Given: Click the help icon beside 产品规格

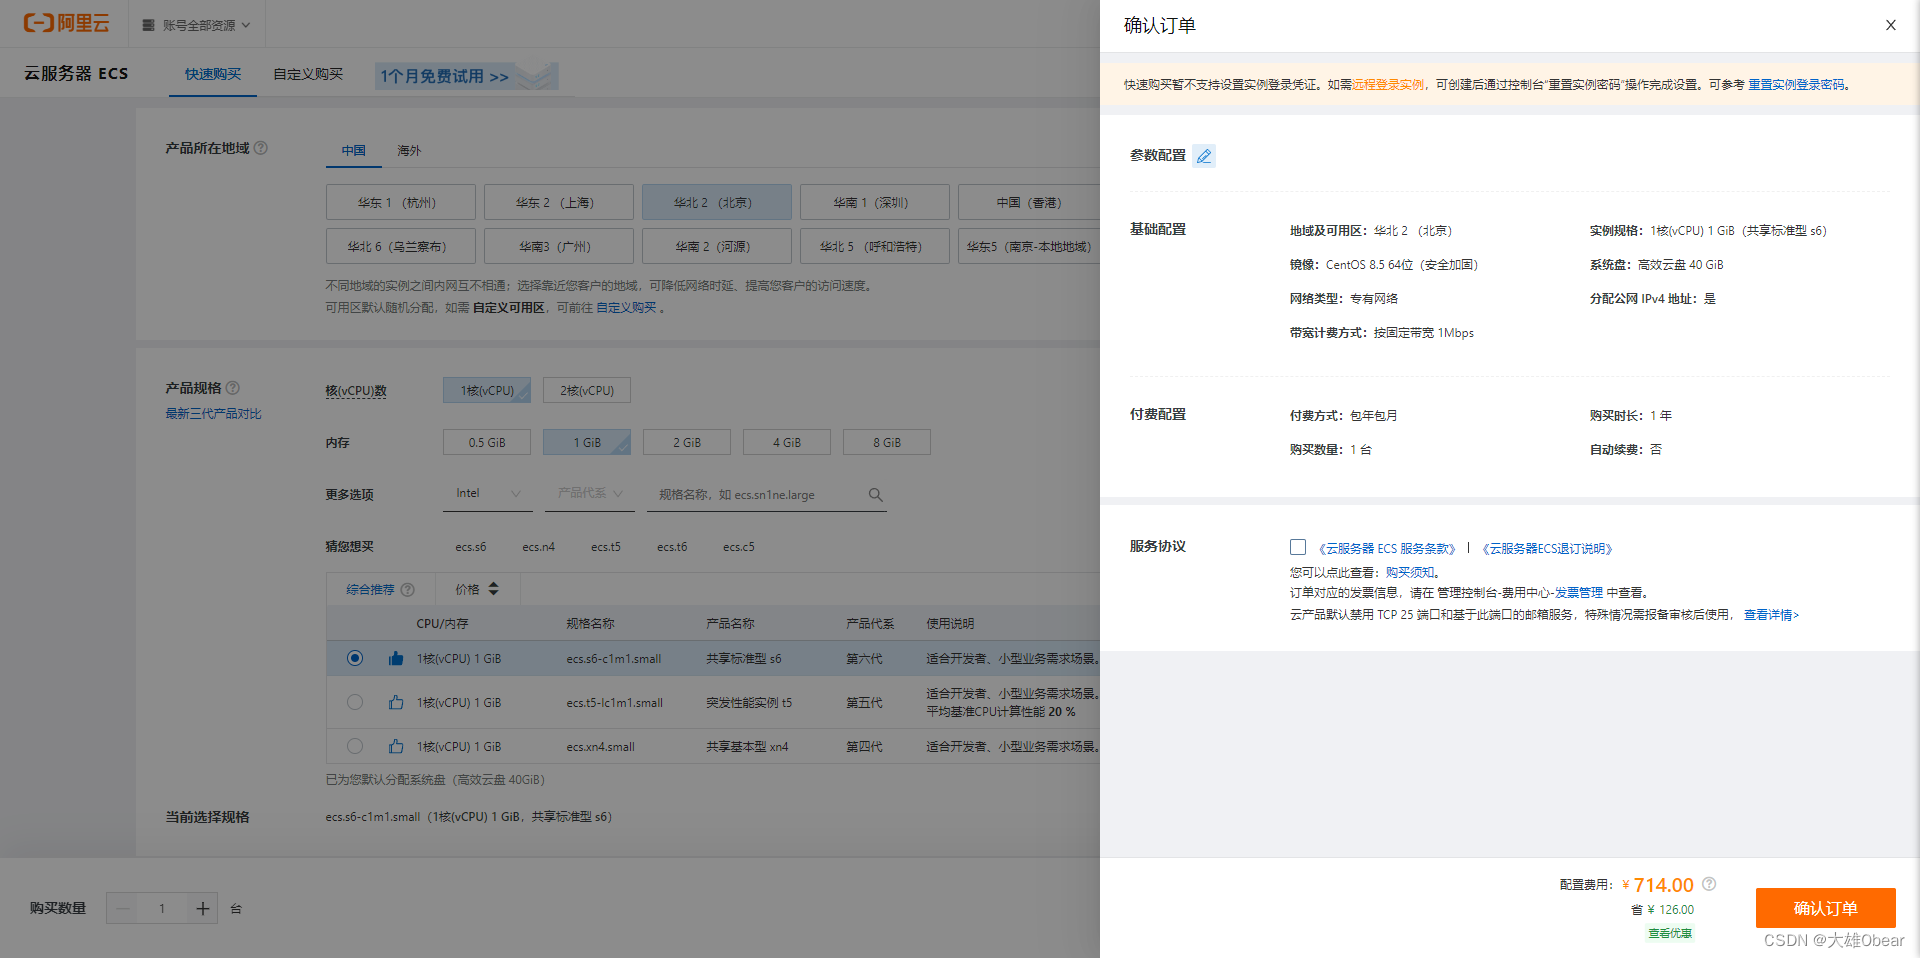Looking at the screenshot, I should click(x=232, y=387).
